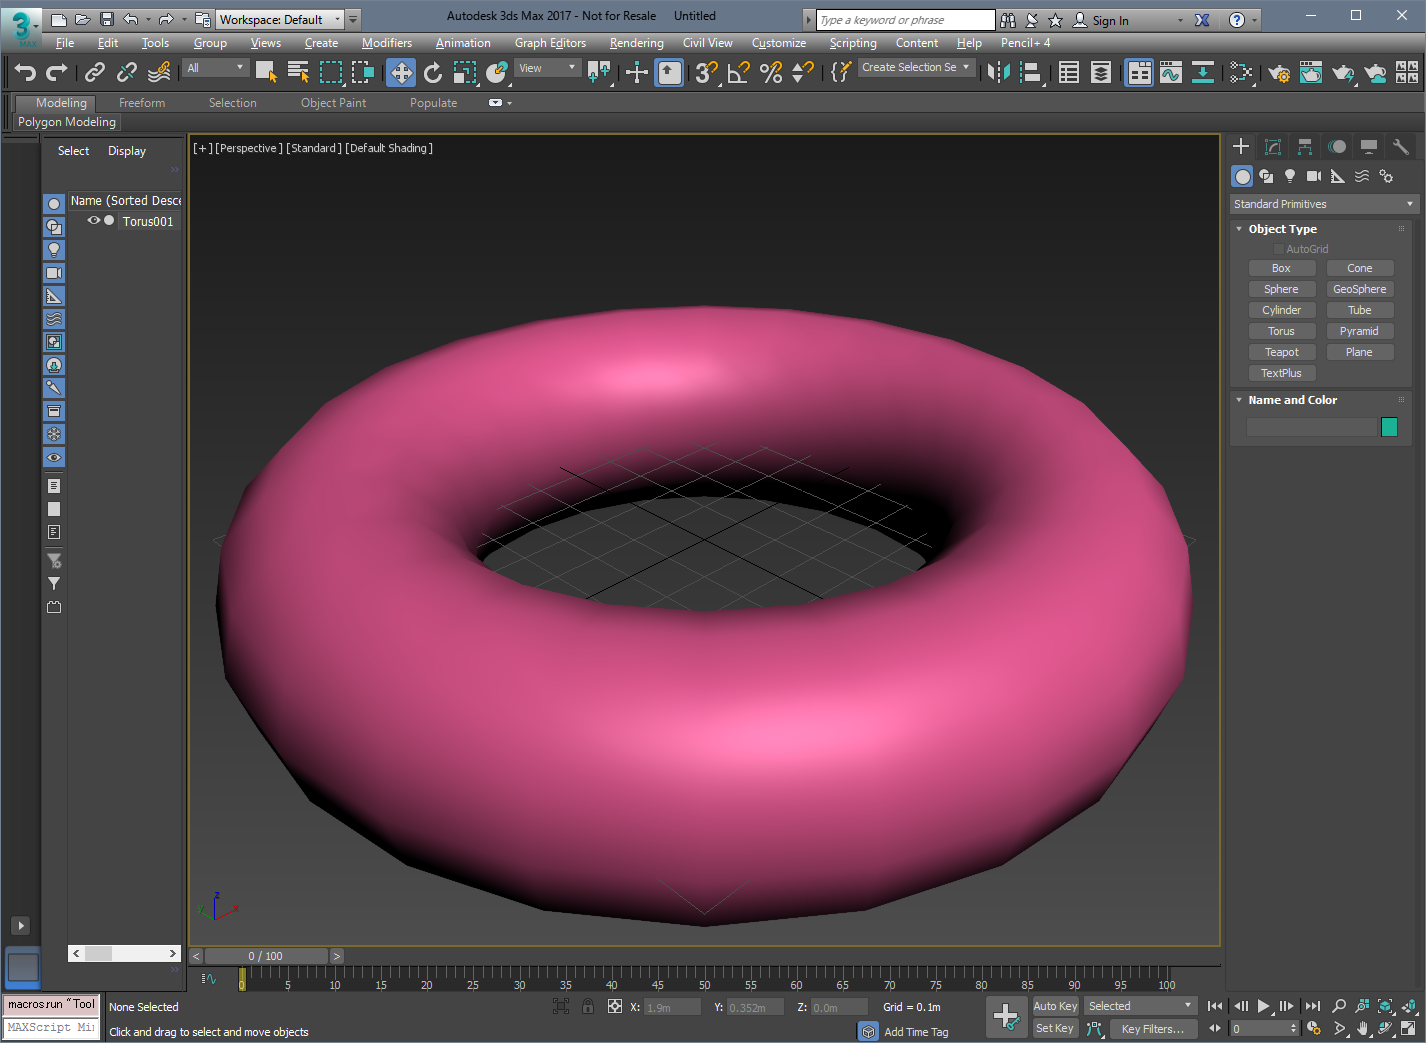This screenshot has height=1043, width=1426.
Task: Click the Select and Link tool
Action: coord(95,72)
